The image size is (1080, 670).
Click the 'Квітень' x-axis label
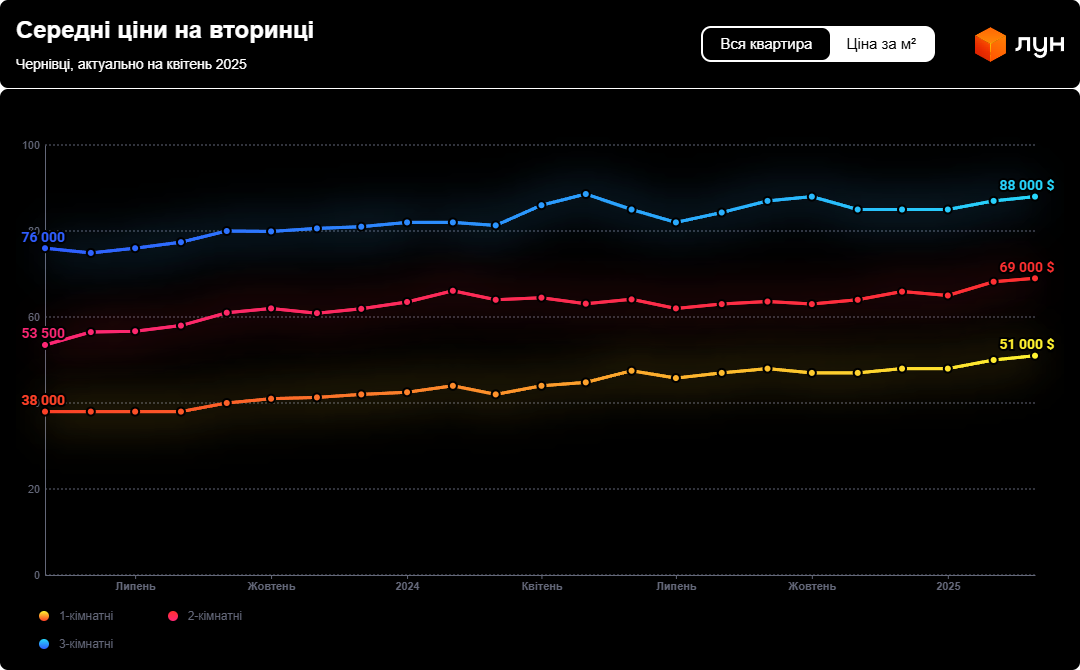[542, 586]
